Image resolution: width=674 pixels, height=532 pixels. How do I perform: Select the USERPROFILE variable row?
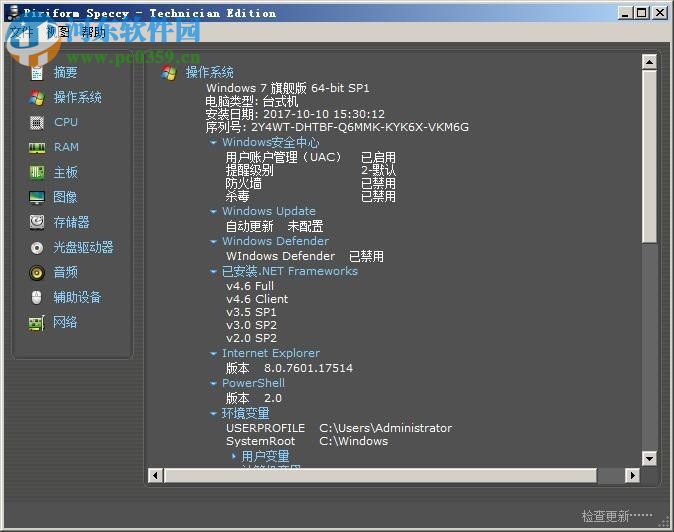click(x=339, y=428)
